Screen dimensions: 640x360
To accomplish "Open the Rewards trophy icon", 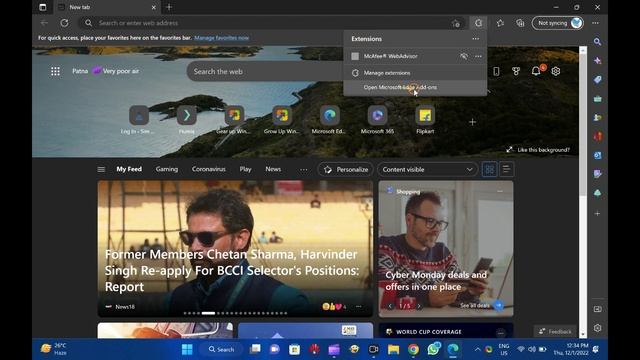I will pos(516,71).
